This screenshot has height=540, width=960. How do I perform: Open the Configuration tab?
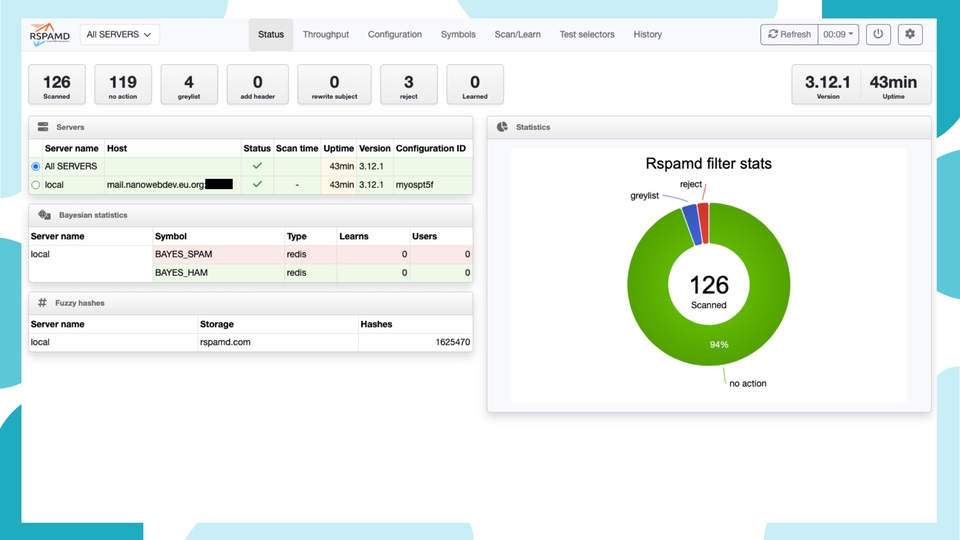coord(395,34)
